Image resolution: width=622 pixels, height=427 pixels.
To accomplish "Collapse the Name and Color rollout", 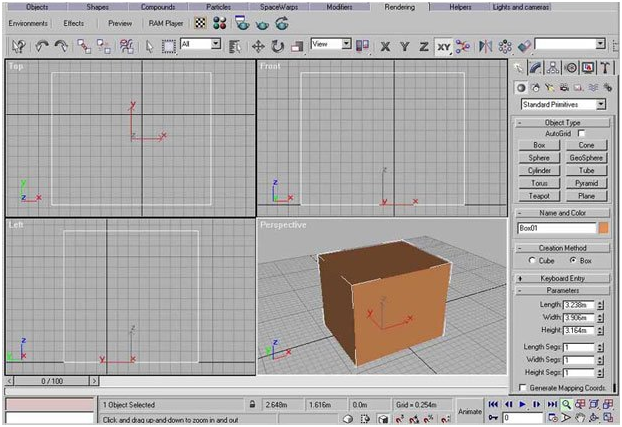I will (x=562, y=213).
